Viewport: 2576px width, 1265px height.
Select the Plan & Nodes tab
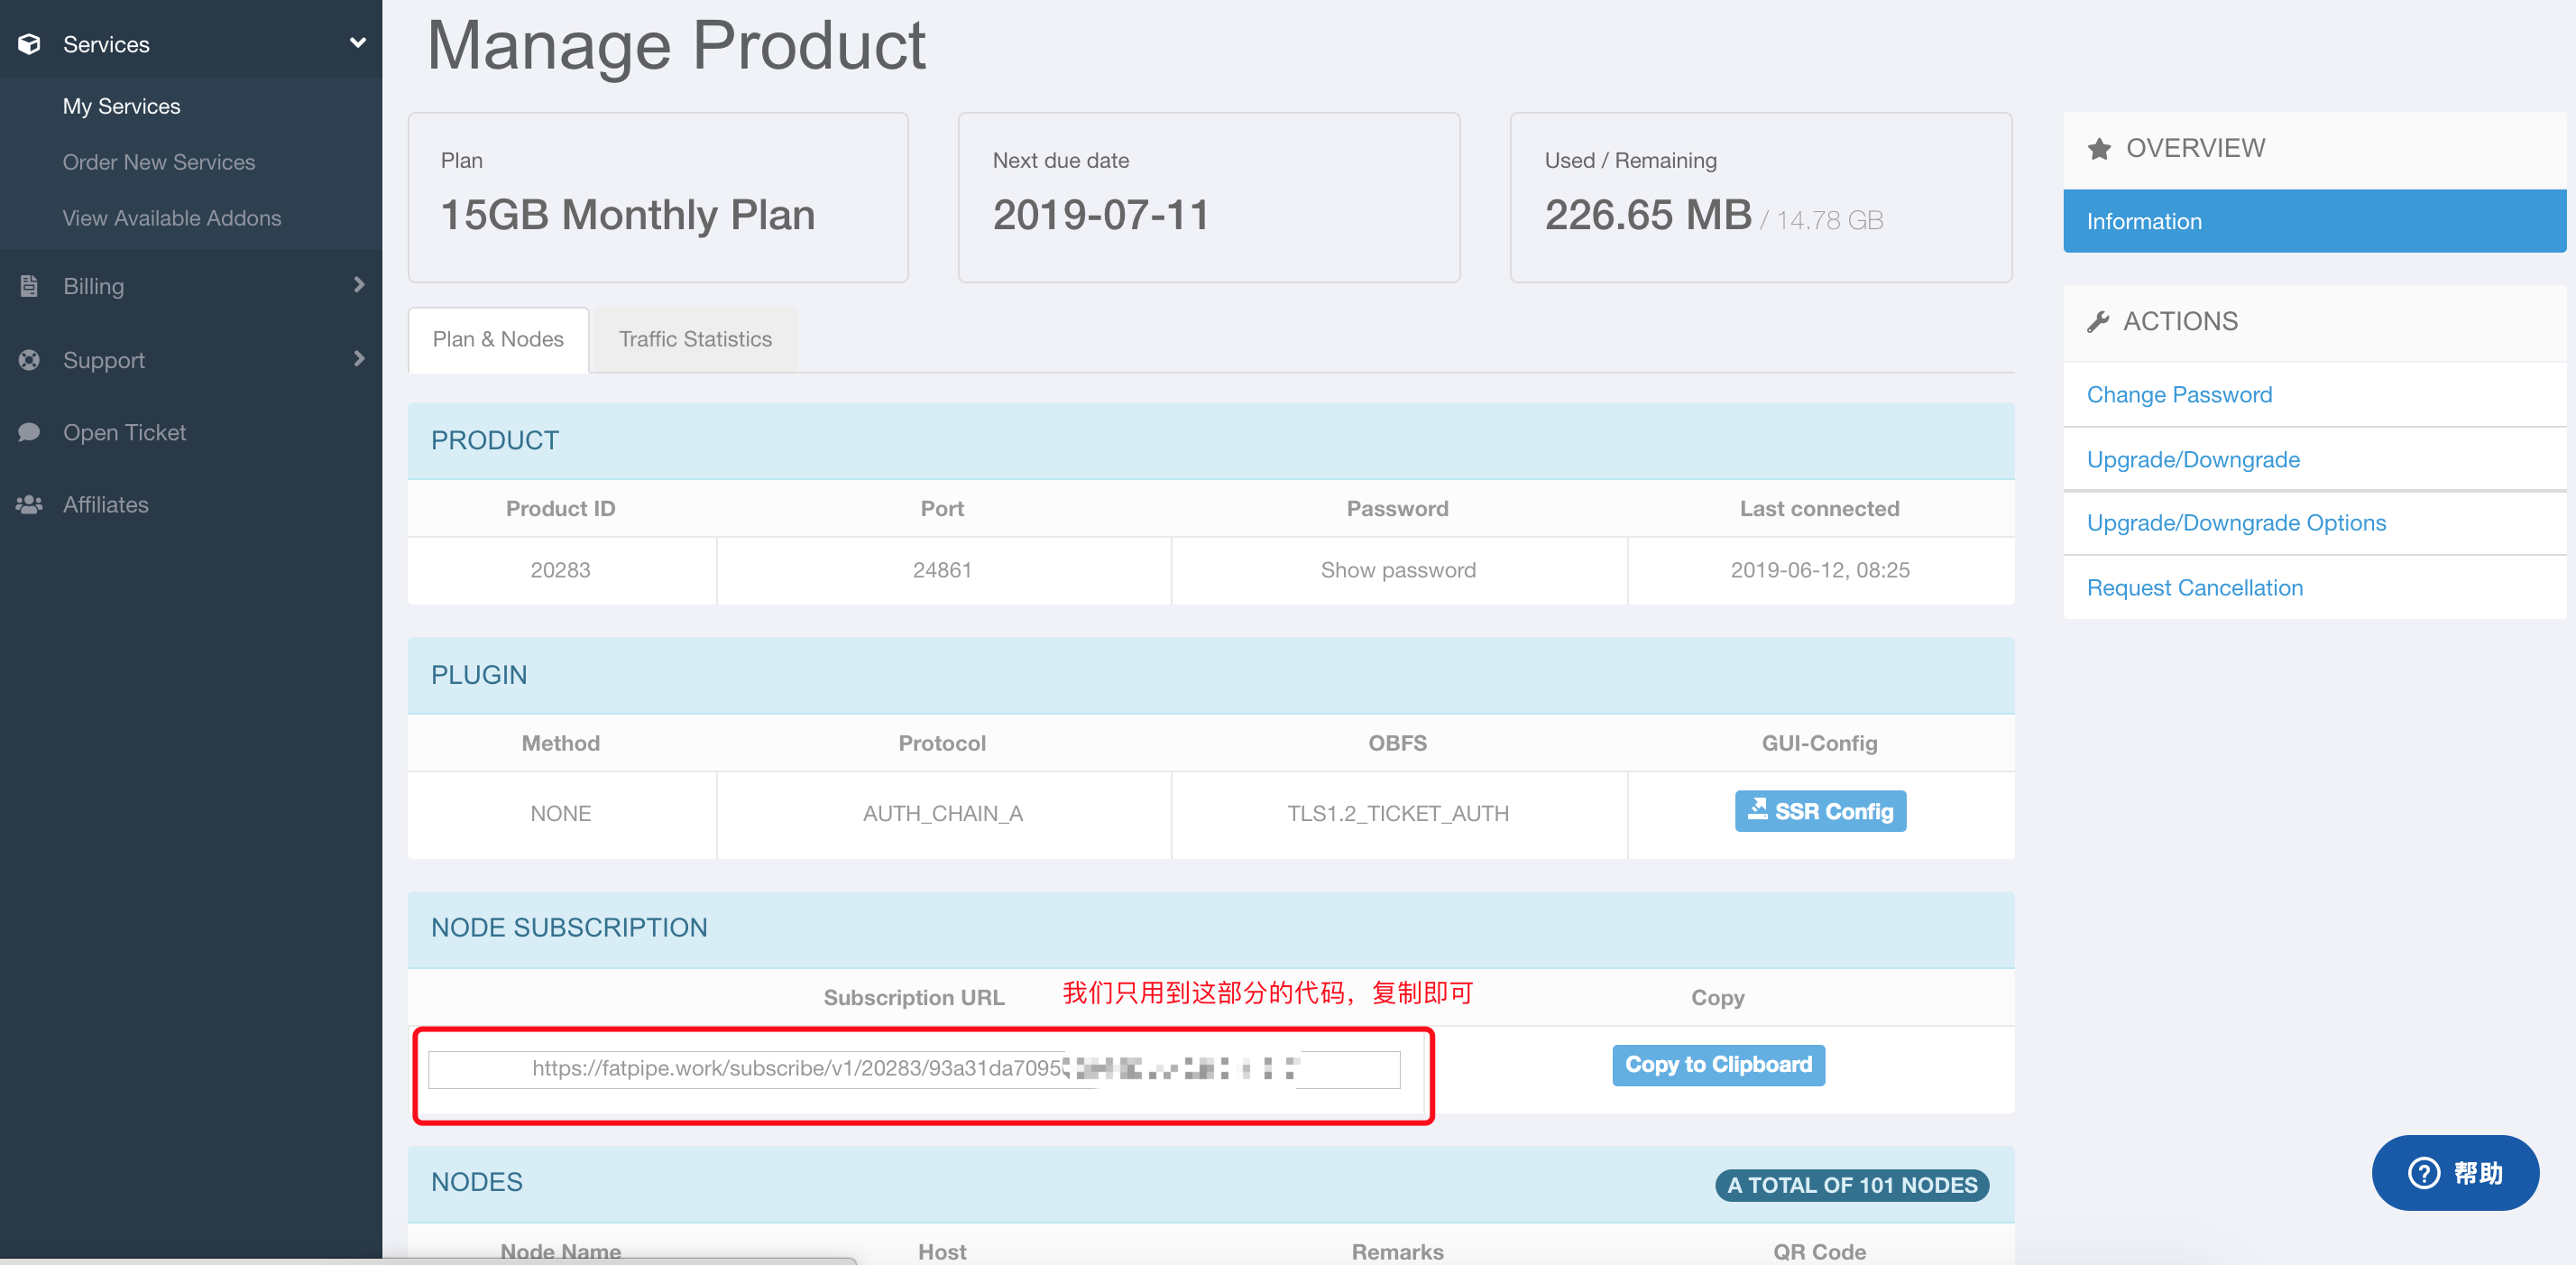coord(498,339)
